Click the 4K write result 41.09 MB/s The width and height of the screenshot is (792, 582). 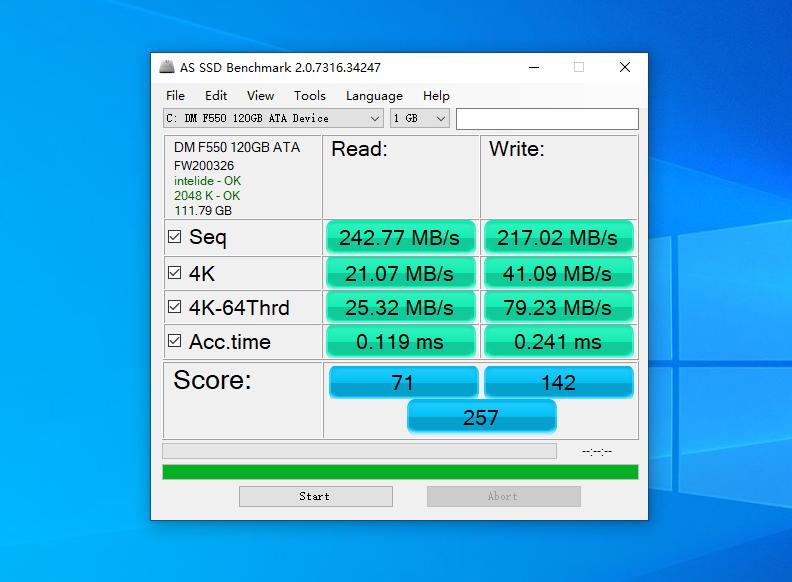click(558, 273)
